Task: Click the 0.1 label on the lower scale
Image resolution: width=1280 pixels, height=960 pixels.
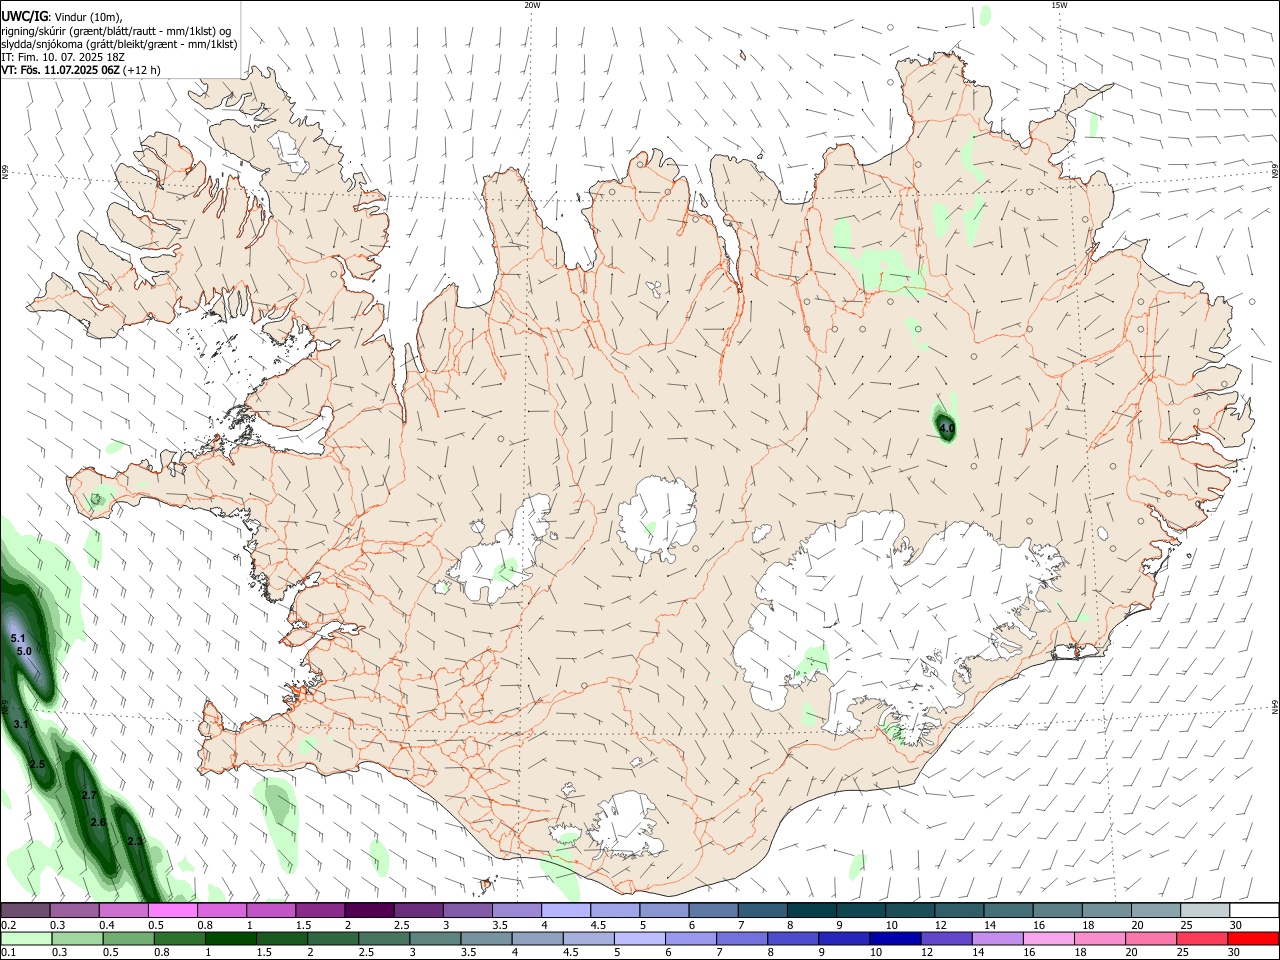Action: 8,953
